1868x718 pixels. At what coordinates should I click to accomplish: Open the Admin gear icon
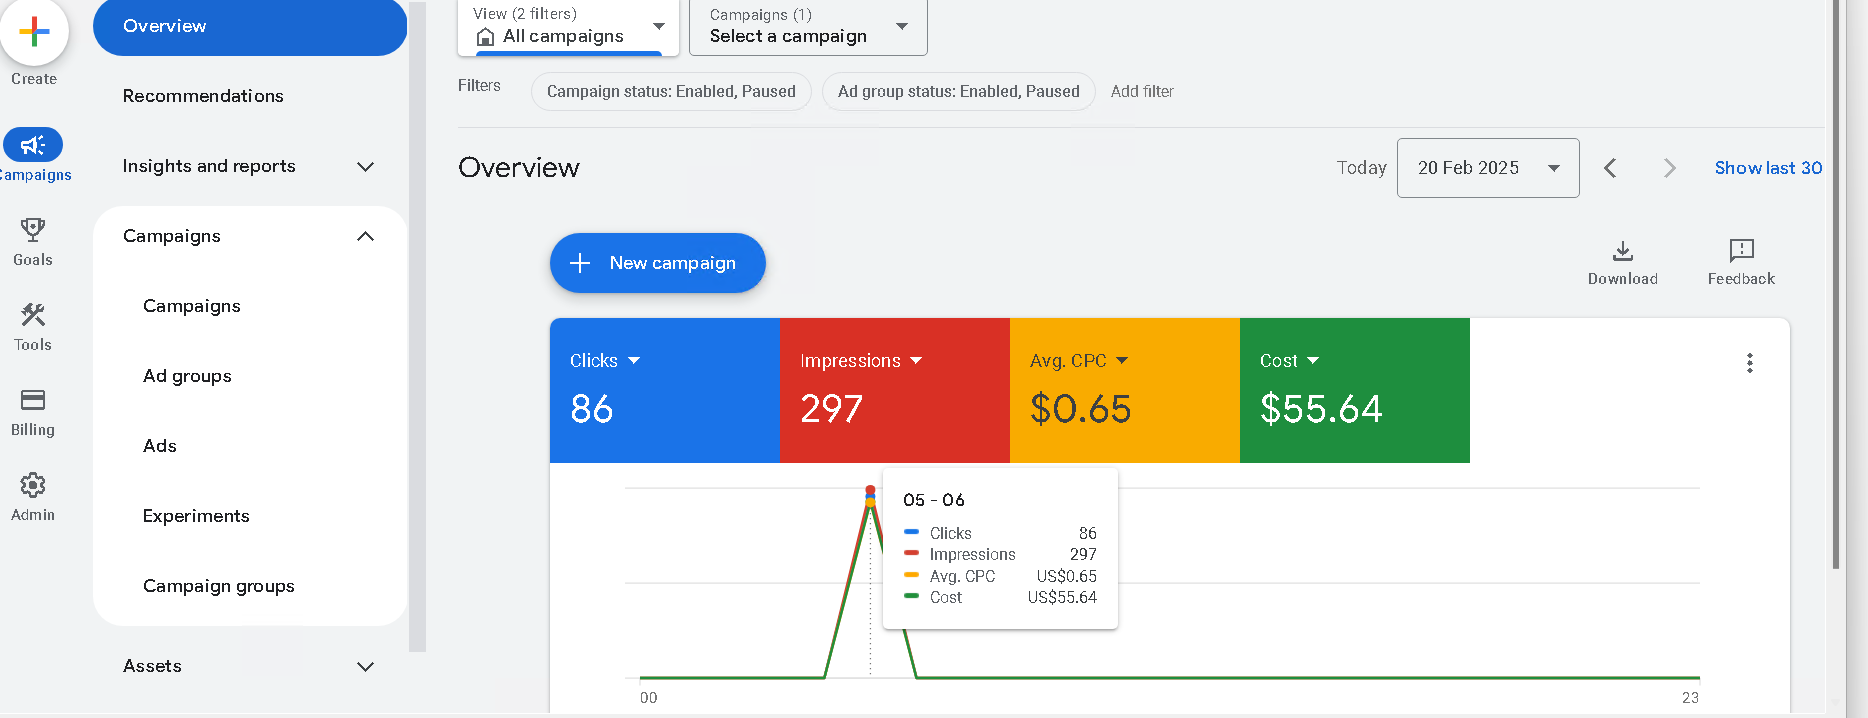(x=33, y=485)
